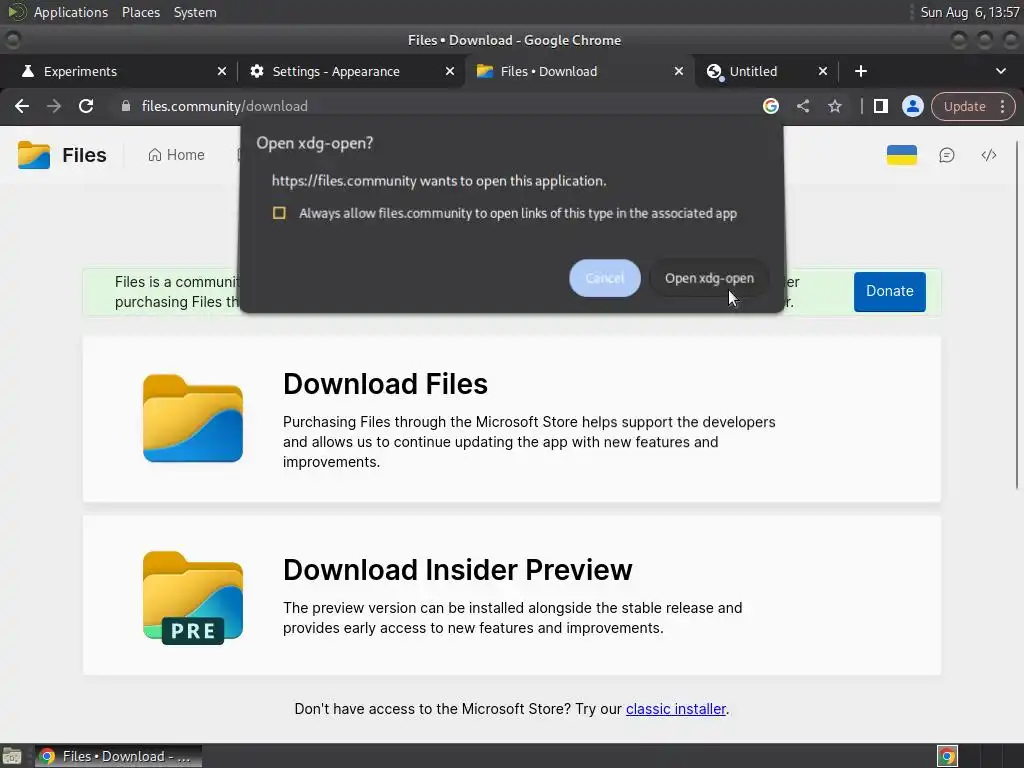Expand the tab search dropdown arrow

pyautogui.click(x=1000, y=71)
